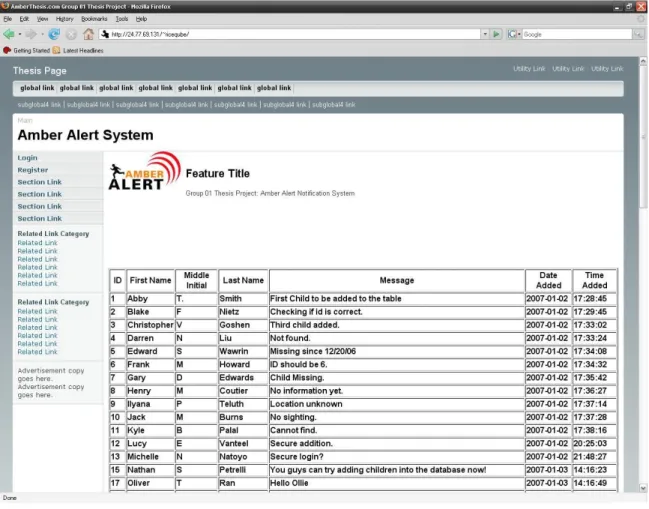Click the time cell '14:16:49'

tap(594, 483)
